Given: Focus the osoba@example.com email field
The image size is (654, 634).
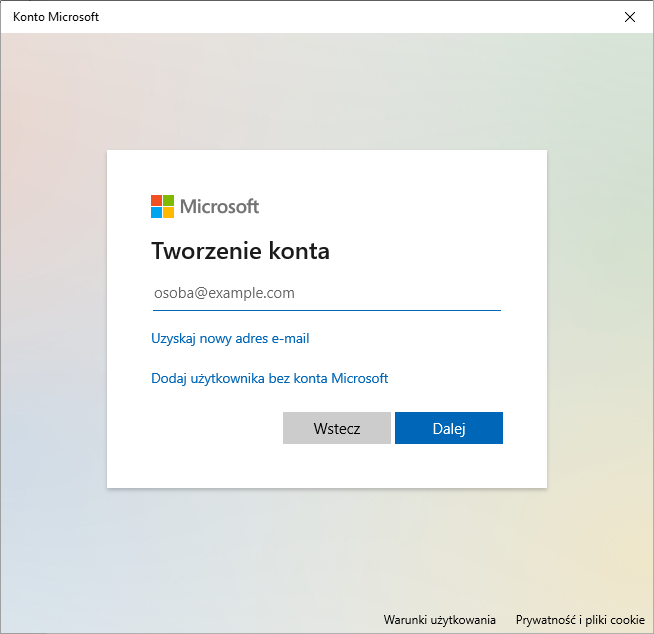Looking at the screenshot, I should (325, 293).
